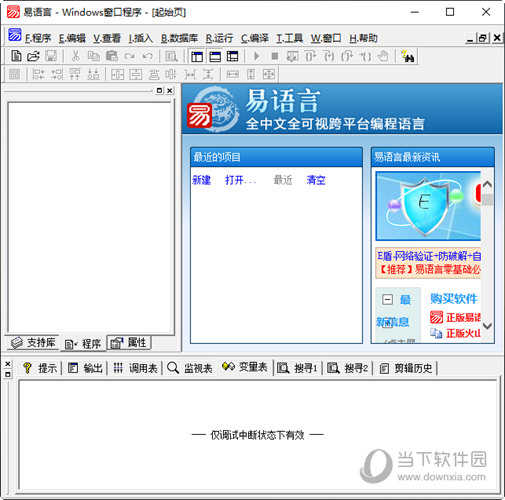Image resolution: width=505 pixels, height=500 pixels.
Task: Click the view-window icon next to Stop
Action: point(292,56)
